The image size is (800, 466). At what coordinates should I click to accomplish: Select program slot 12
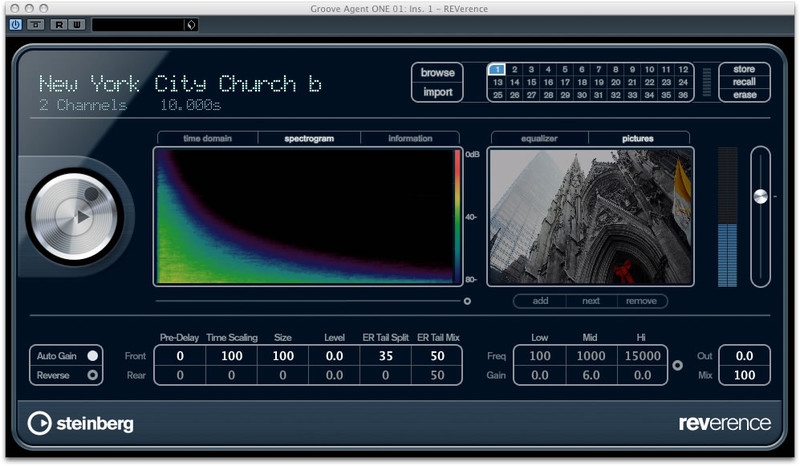(683, 69)
